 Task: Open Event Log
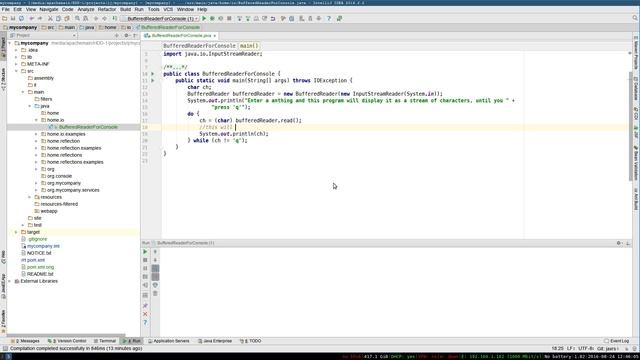[617, 341]
